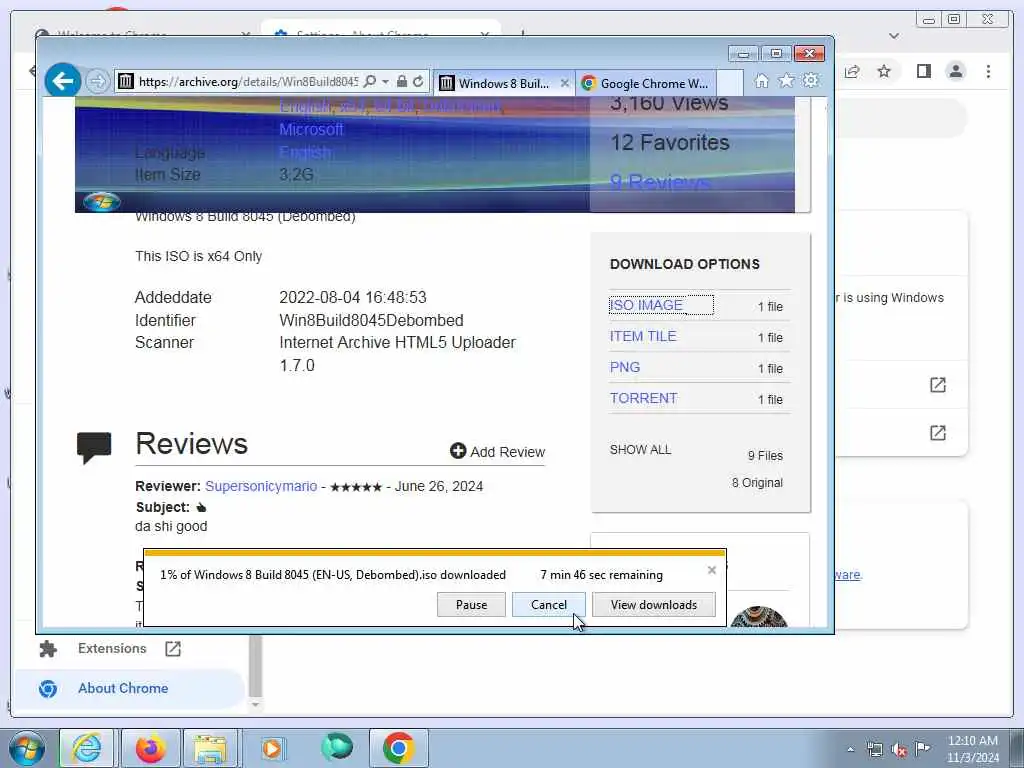Click the archive.org site icon in the address bar
The image size is (1024, 768).
pyautogui.click(x=125, y=82)
